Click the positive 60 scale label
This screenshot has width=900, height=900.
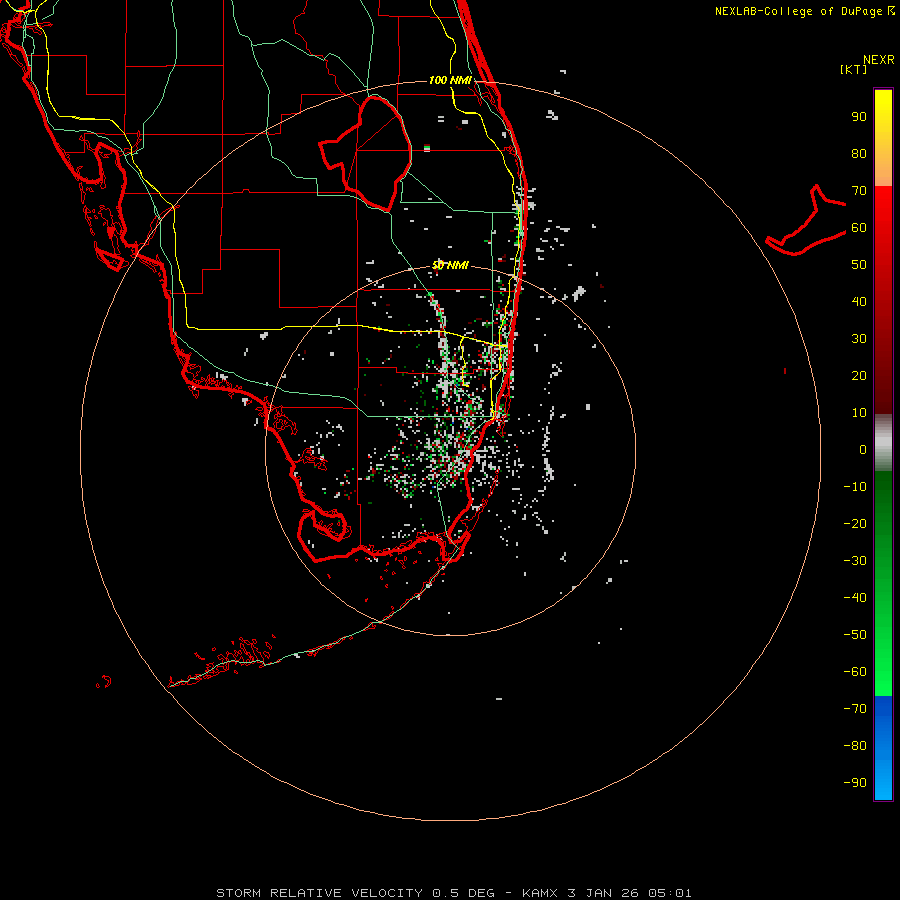pos(859,227)
